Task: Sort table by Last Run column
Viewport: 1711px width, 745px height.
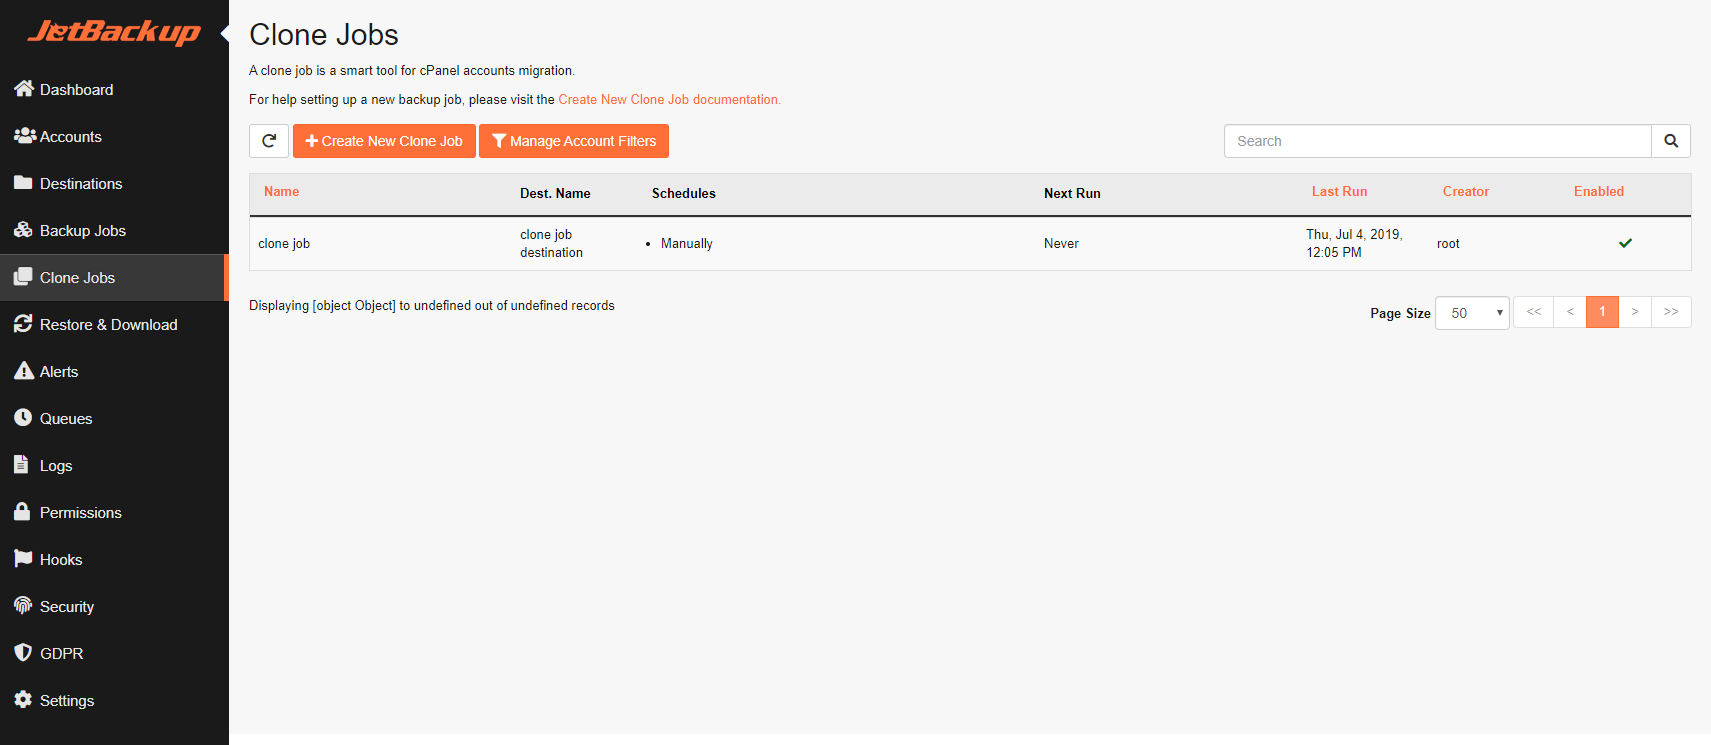Action: (x=1339, y=191)
